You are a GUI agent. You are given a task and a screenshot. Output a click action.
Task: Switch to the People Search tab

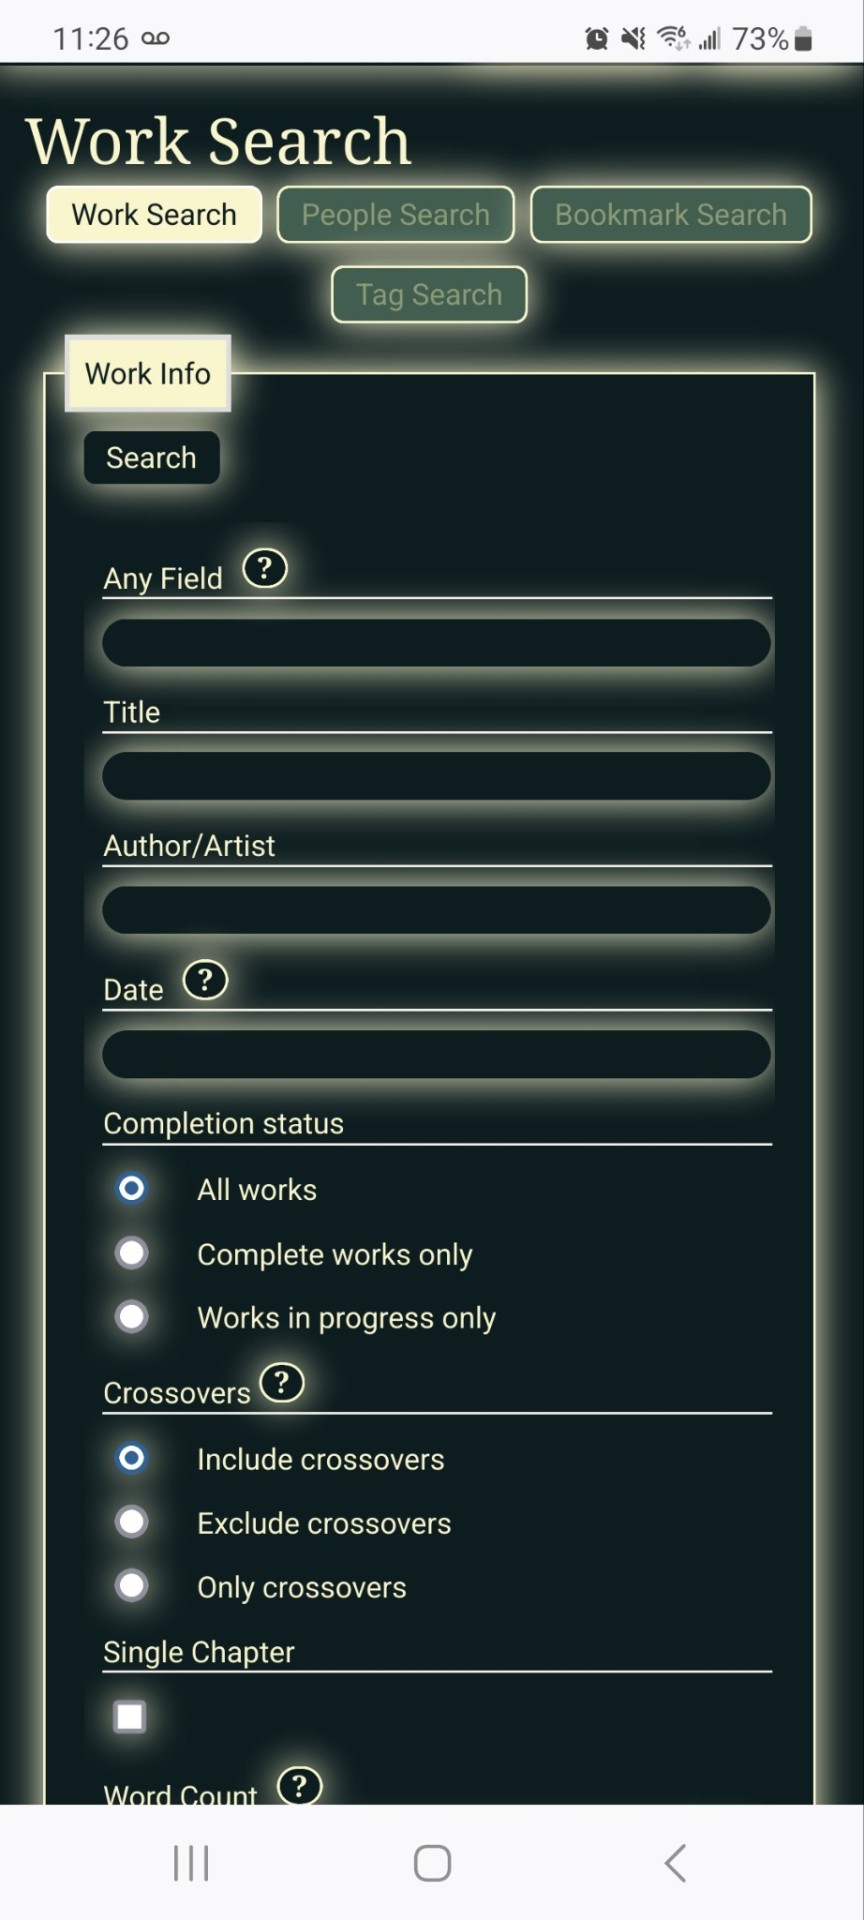click(396, 215)
